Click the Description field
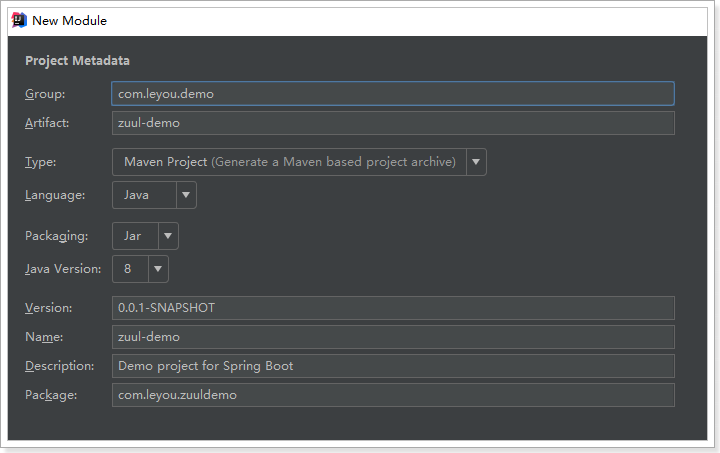This screenshot has width=720, height=453. click(x=393, y=366)
